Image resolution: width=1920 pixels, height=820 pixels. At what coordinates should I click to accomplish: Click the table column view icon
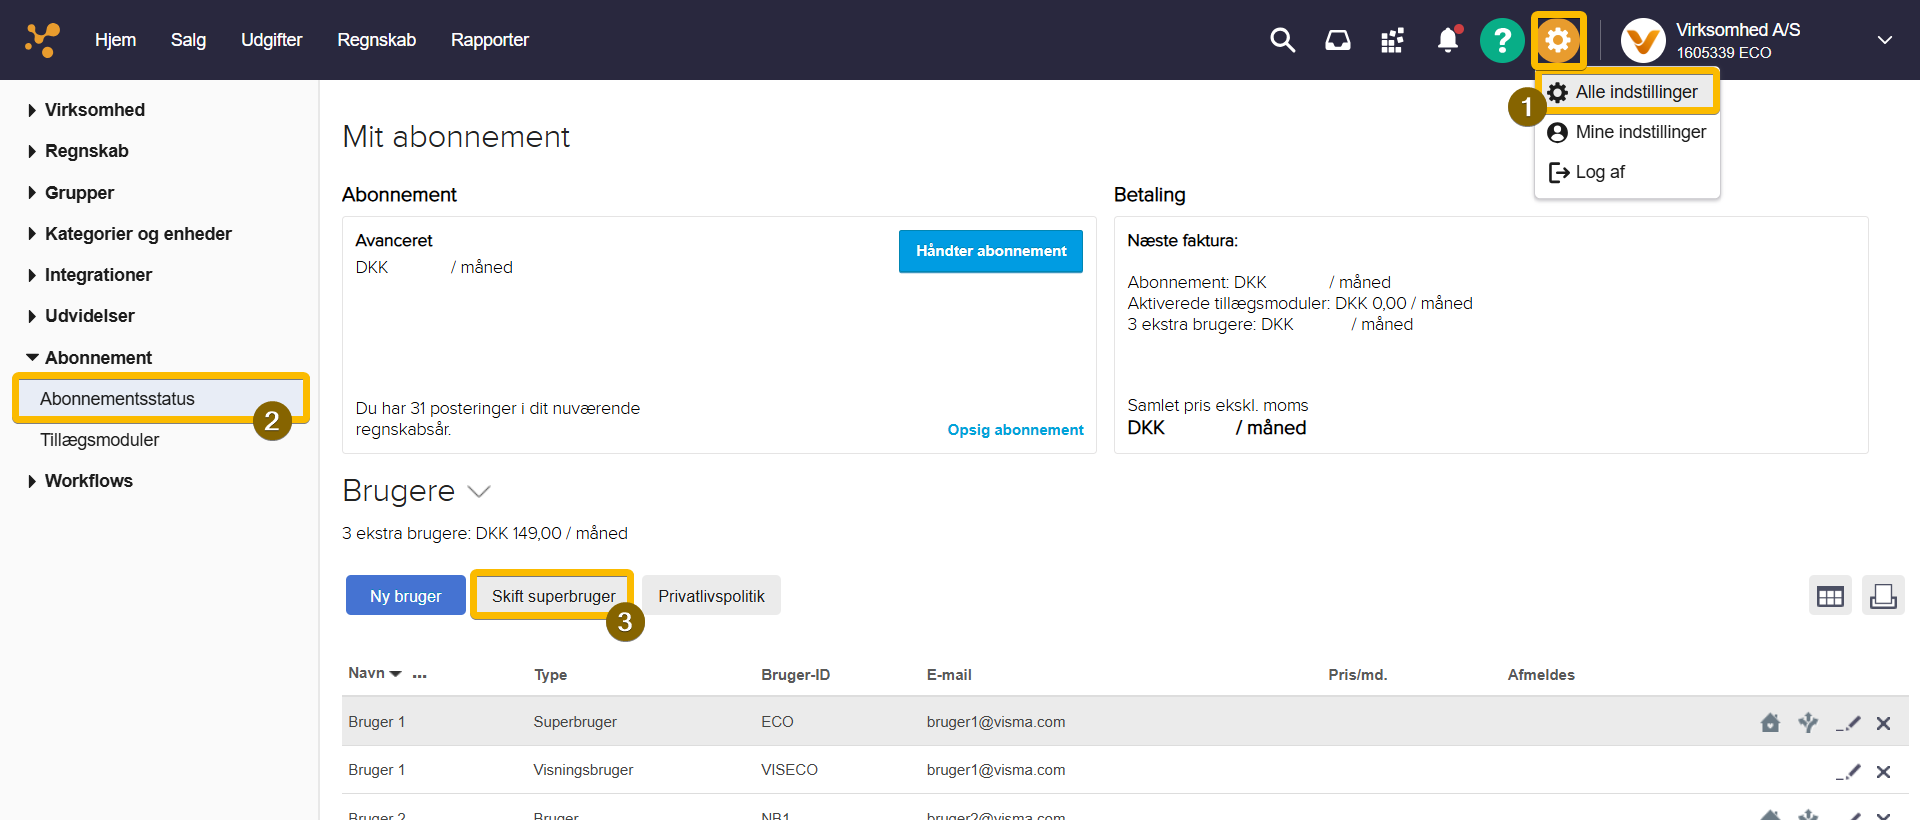coord(1830,597)
